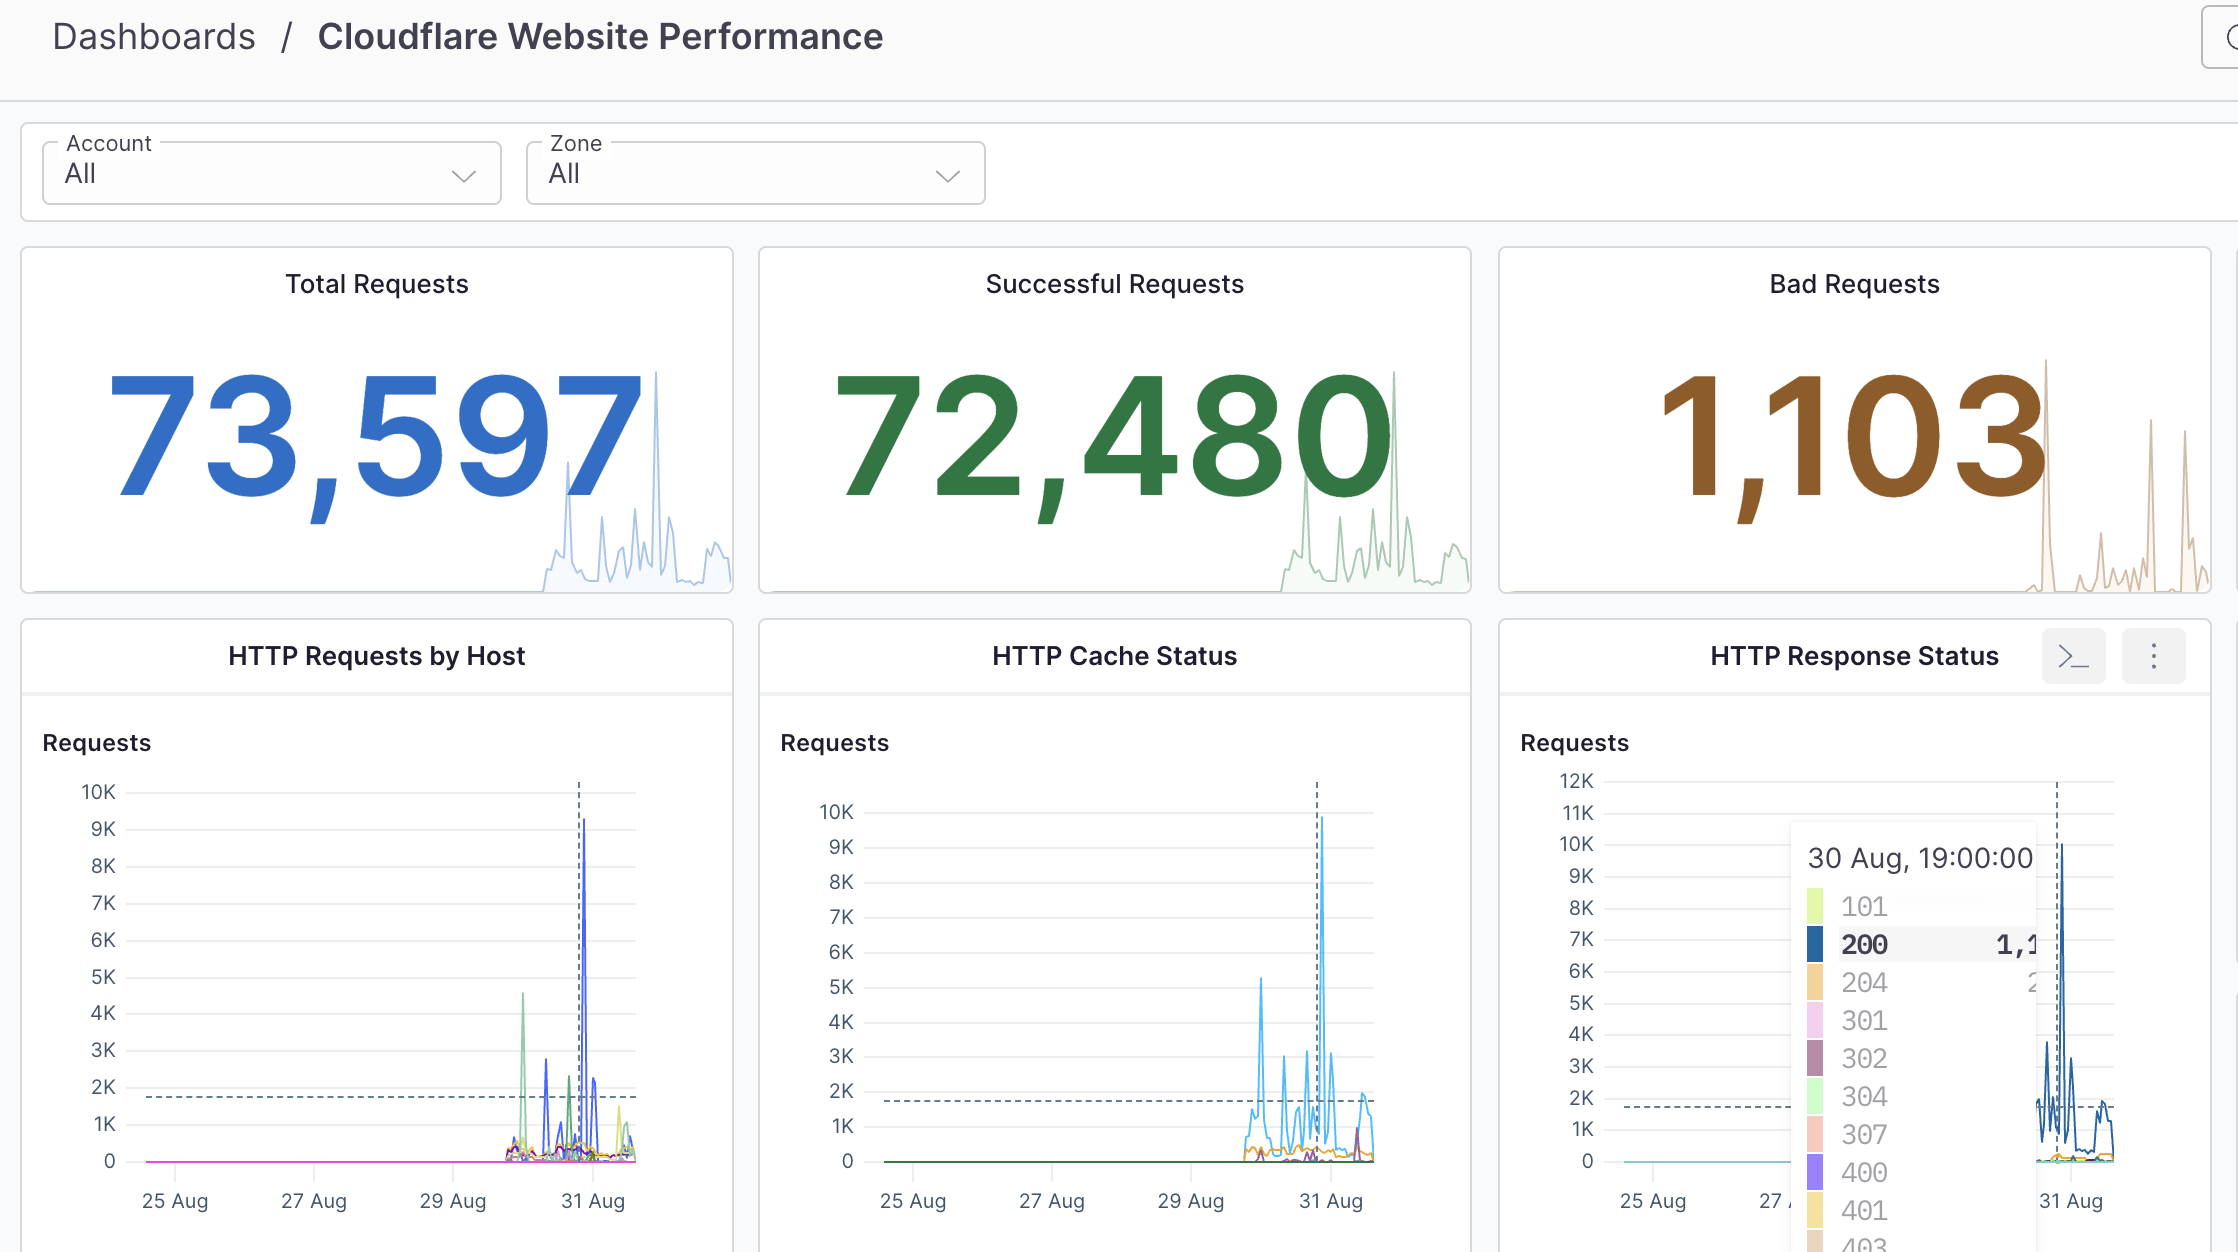Click the Dashboards breadcrumb link
2238x1252 pixels.
(x=153, y=36)
